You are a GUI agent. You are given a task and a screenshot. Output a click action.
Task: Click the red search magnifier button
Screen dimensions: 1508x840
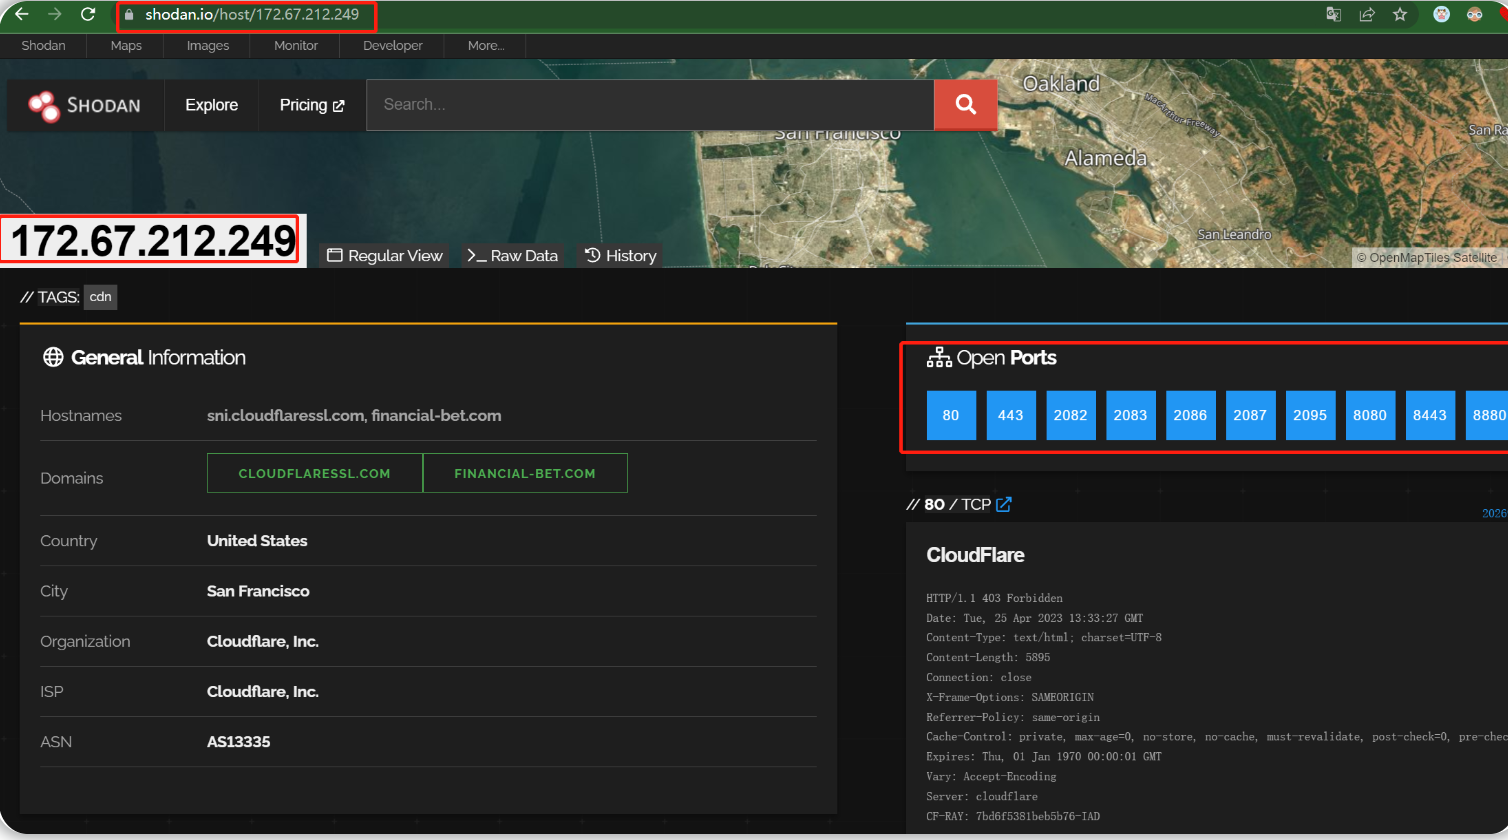(x=965, y=104)
